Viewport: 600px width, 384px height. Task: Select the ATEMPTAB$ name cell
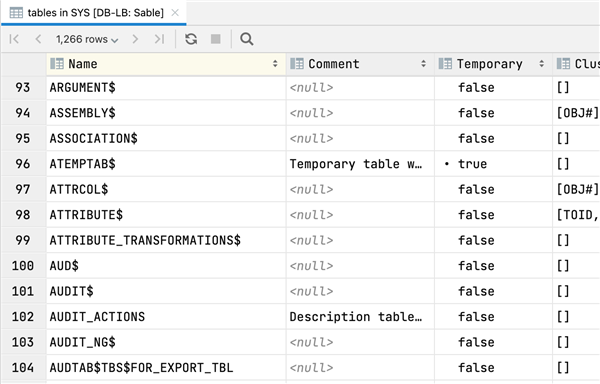tap(166, 164)
